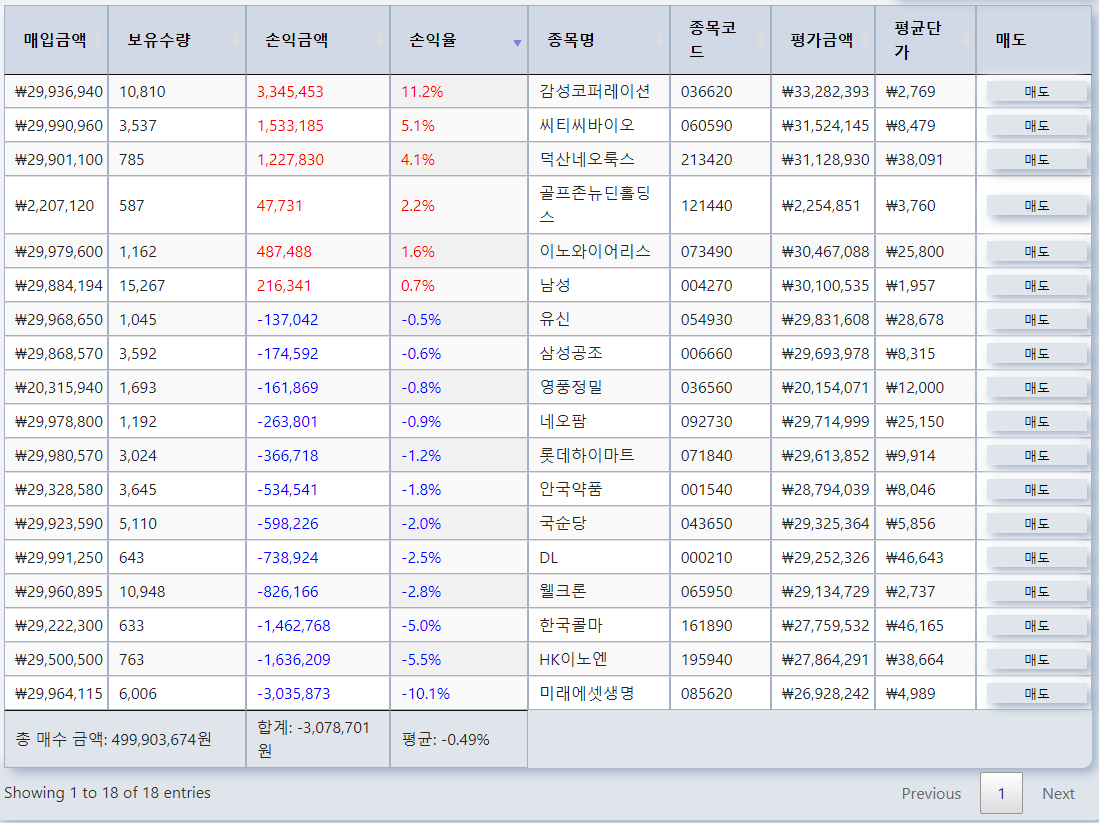Viewport: 1099px width, 823px height.
Task: Click profit value 47,731
Action: [280, 205]
